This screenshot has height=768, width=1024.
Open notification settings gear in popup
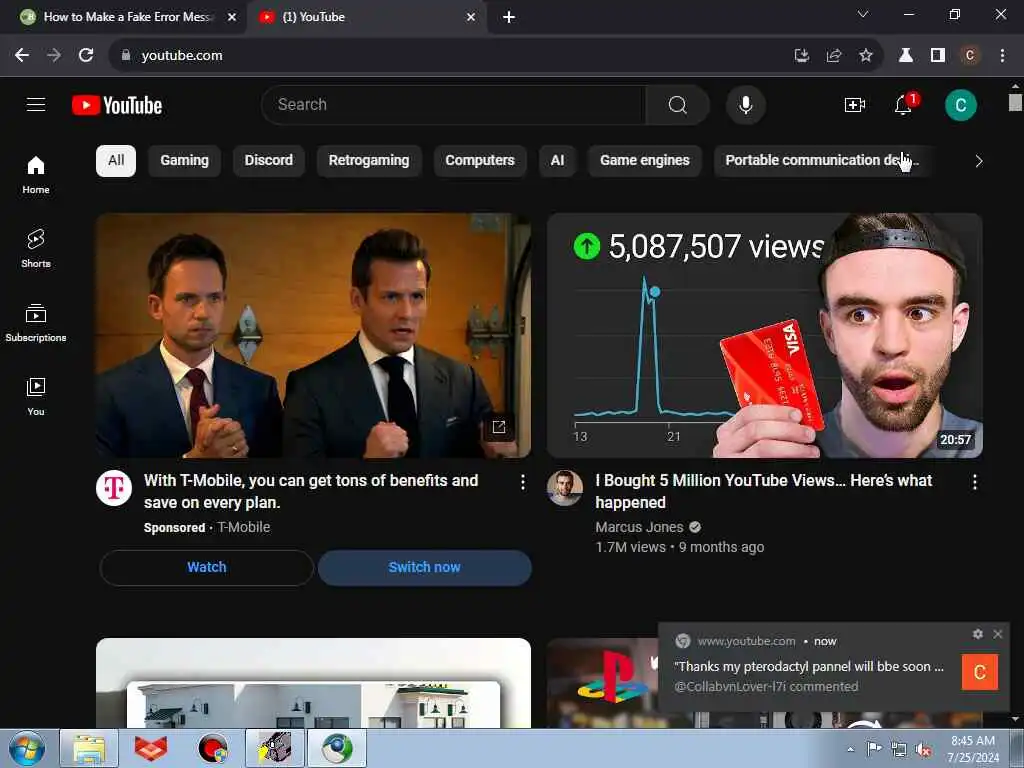[x=977, y=633]
